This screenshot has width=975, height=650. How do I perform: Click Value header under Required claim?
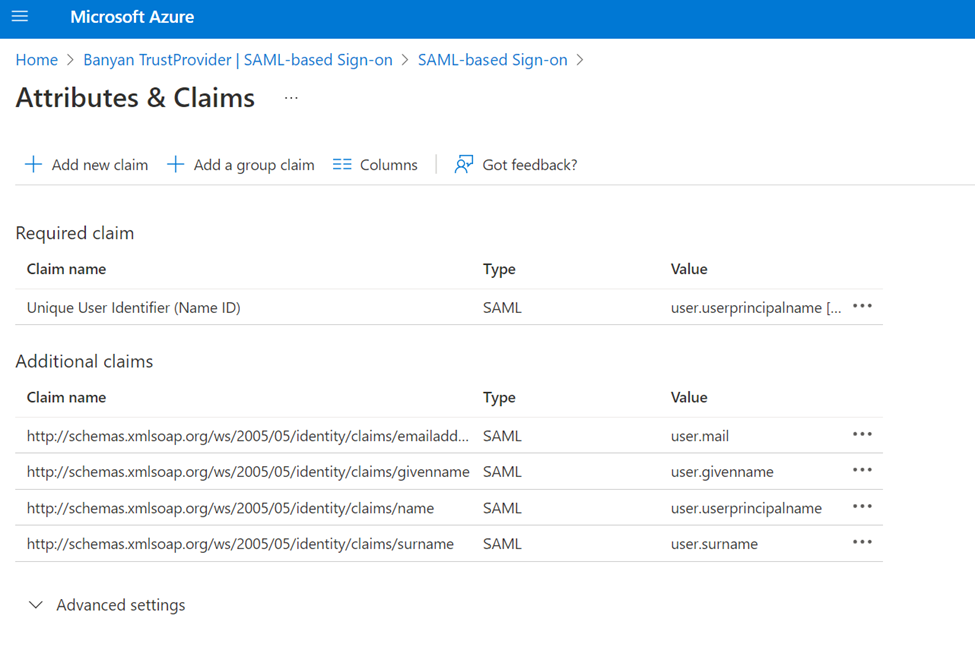689,269
